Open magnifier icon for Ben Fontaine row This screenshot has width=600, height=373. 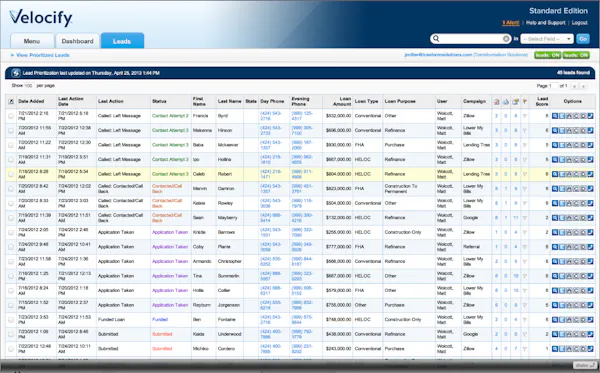(x=555, y=319)
